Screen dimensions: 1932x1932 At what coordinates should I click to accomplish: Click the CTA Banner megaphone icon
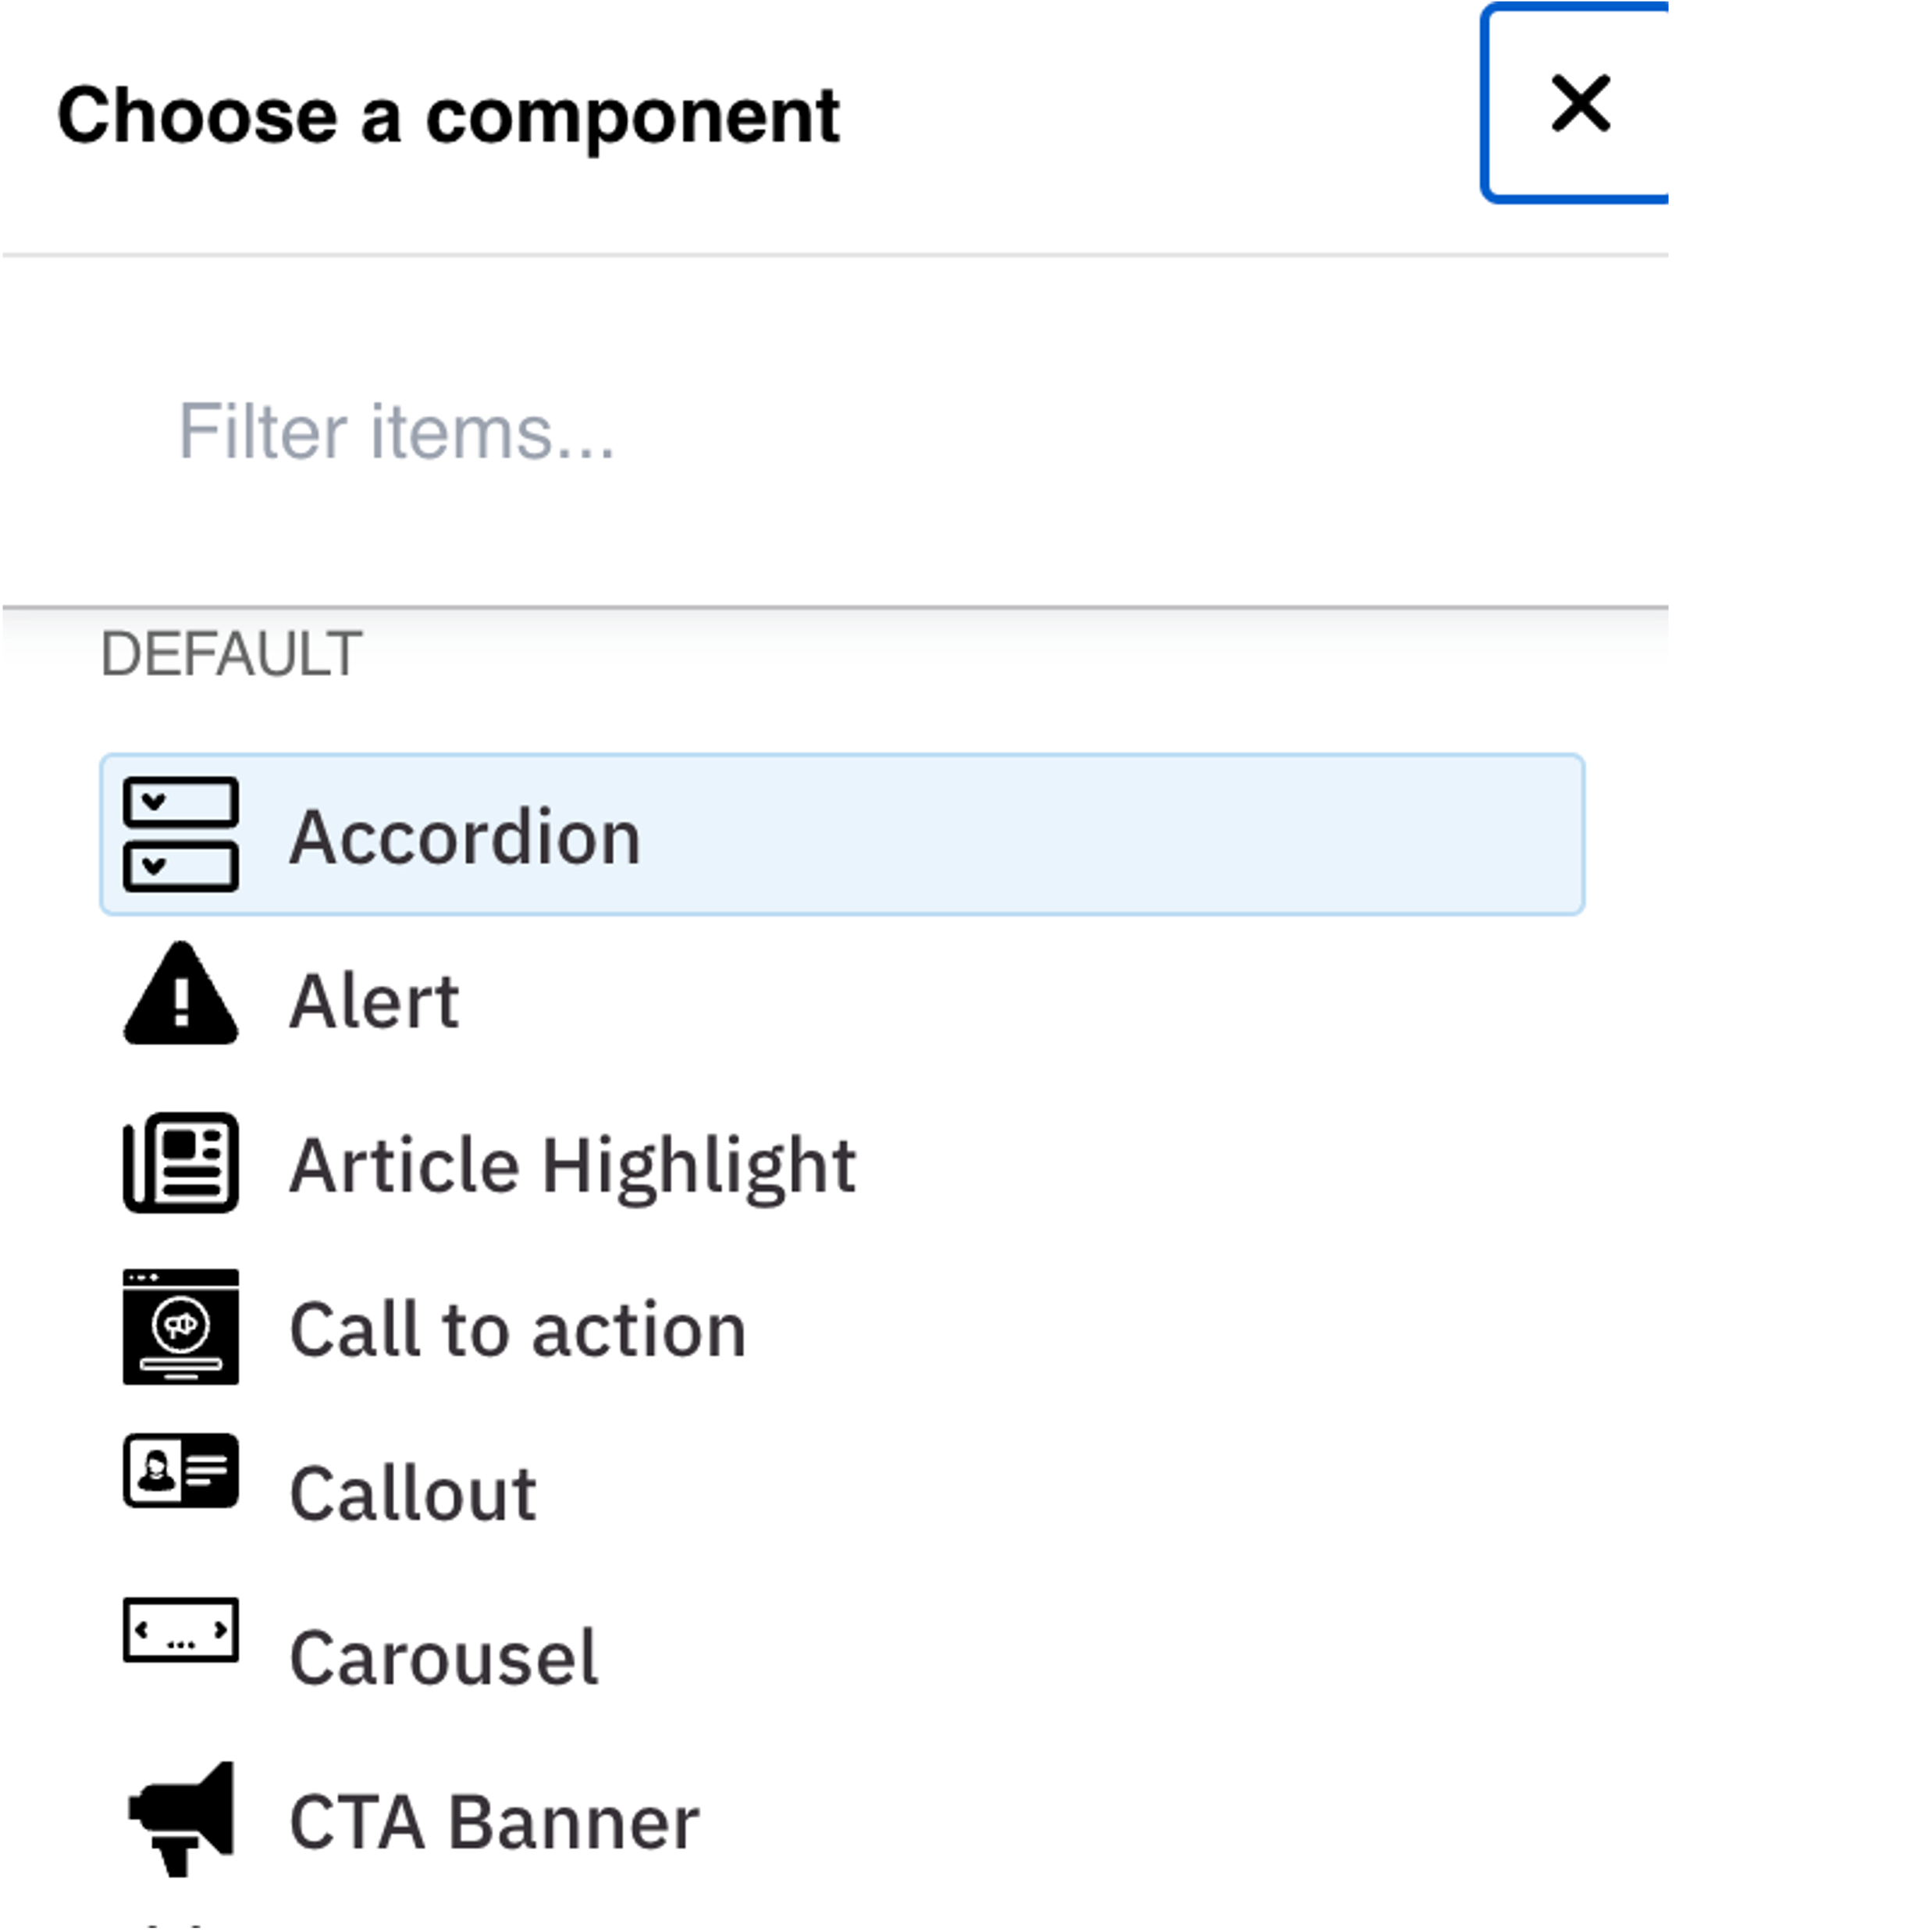tap(181, 1818)
